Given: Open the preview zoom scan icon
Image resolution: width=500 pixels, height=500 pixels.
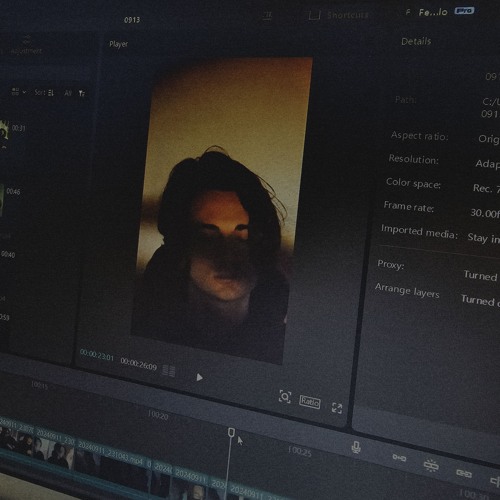Looking at the screenshot, I should 285,397.
